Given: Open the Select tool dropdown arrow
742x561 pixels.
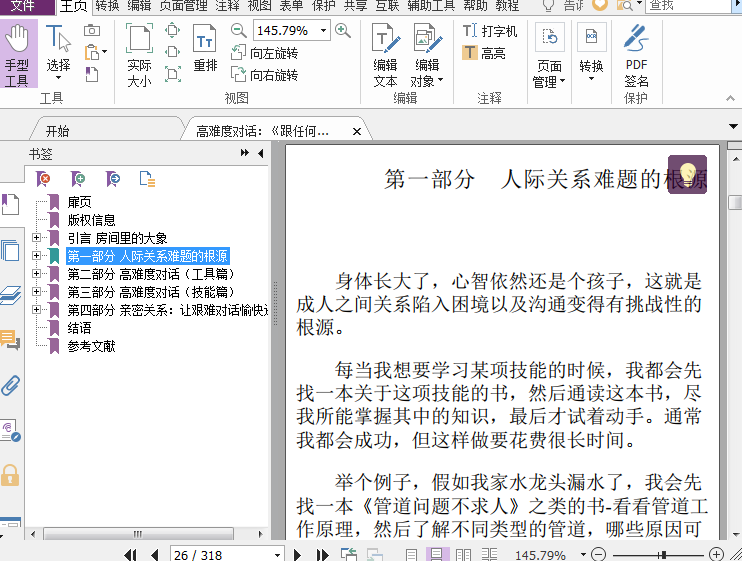Looking at the screenshot, I should click(x=58, y=78).
